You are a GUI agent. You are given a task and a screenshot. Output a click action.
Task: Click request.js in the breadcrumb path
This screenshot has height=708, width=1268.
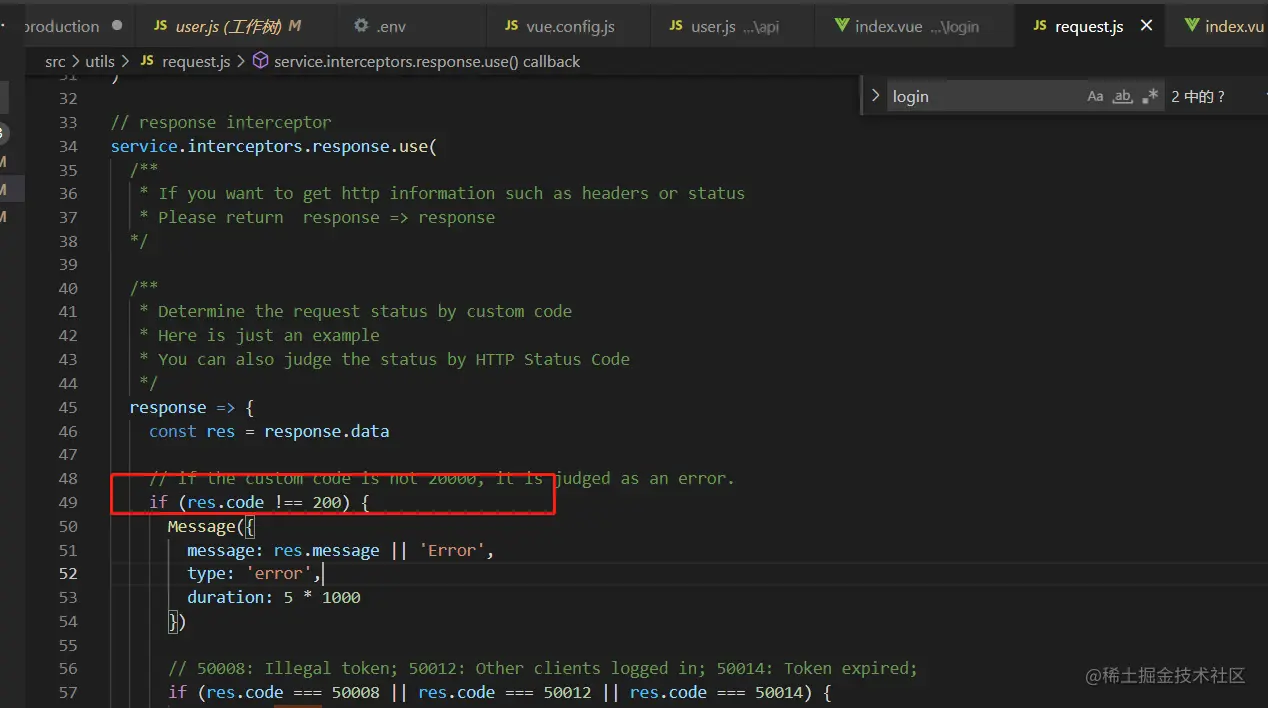(x=196, y=62)
